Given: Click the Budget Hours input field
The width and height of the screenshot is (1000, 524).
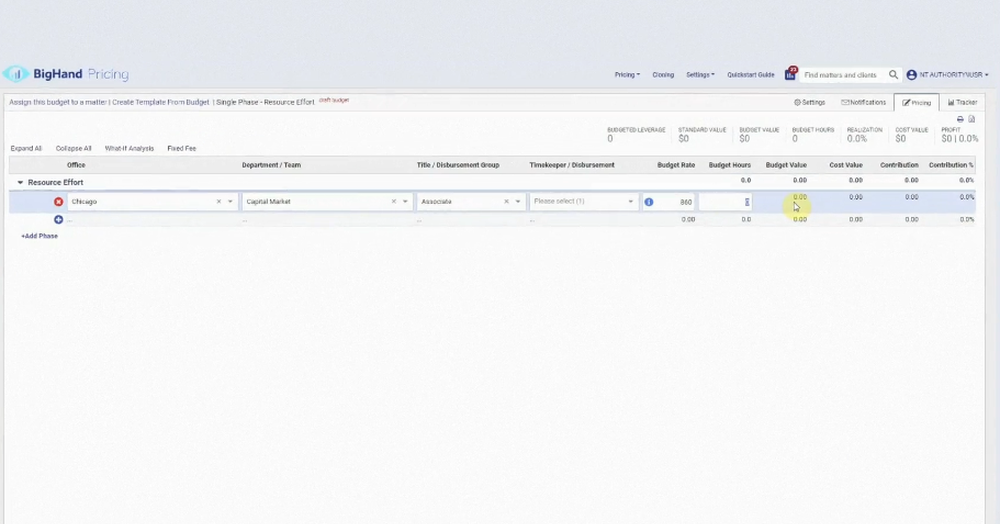Looking at the screenshot, I should 726,201.
